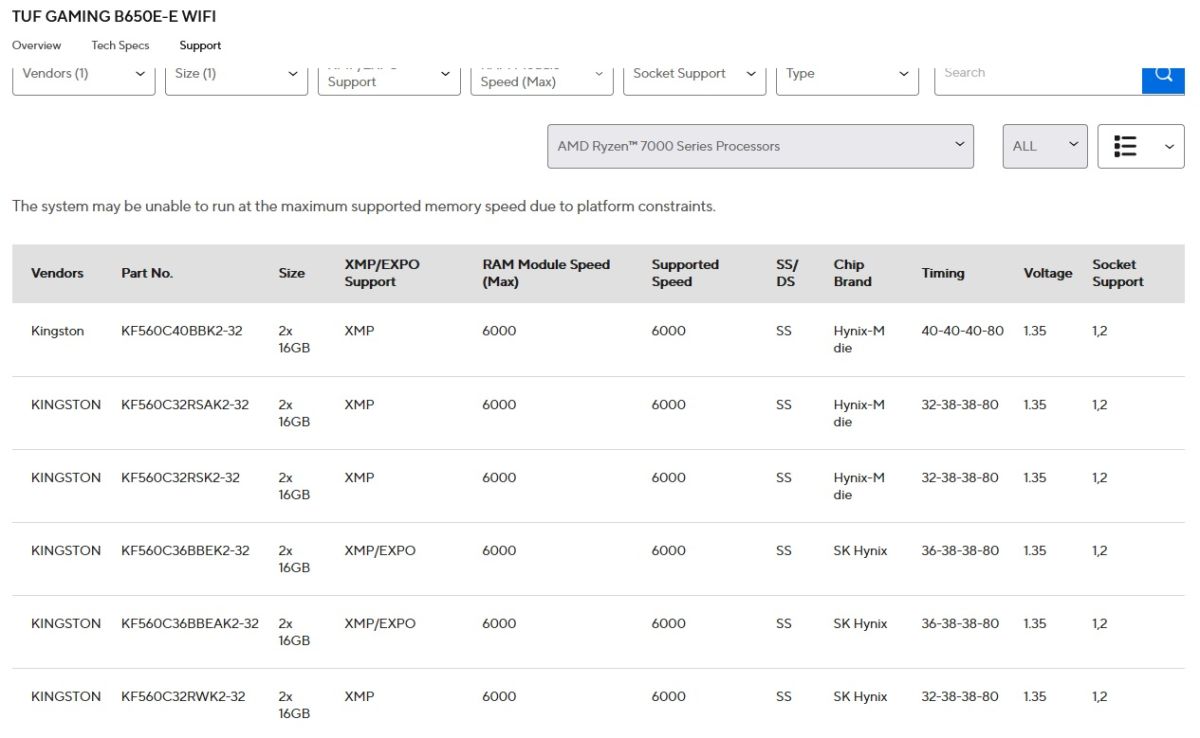Select part number KF560C40BBK2-32
This screenshot has width=1200, height=738.
click(181, 331)
